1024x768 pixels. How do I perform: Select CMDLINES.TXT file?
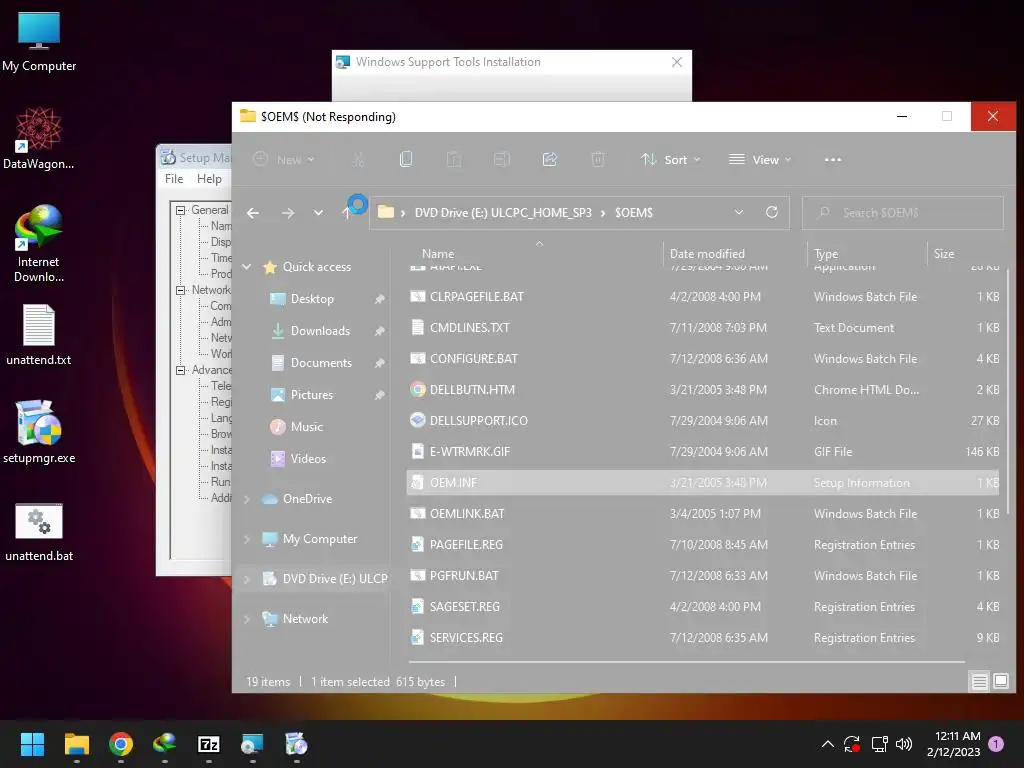tap(703, 328)
